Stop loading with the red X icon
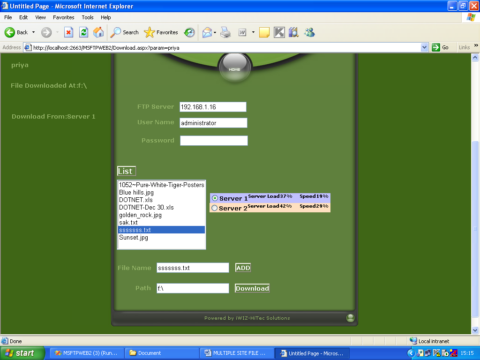 [x=68, y=32]
